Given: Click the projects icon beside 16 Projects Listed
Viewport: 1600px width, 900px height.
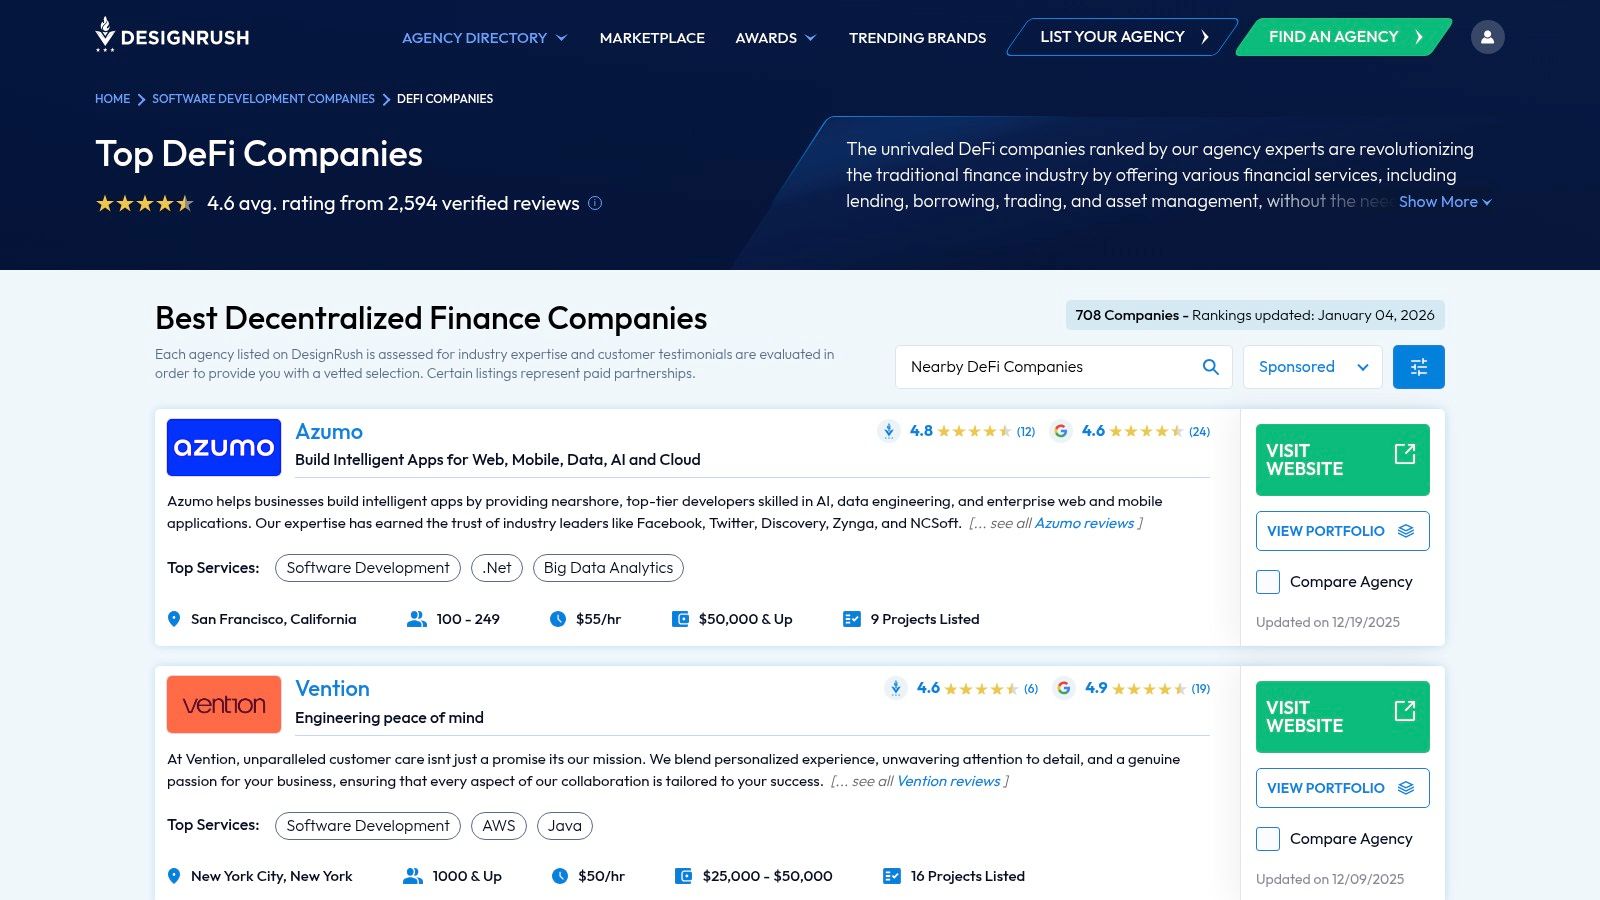Looking at the screenshot, I should [x=892, y=876].
